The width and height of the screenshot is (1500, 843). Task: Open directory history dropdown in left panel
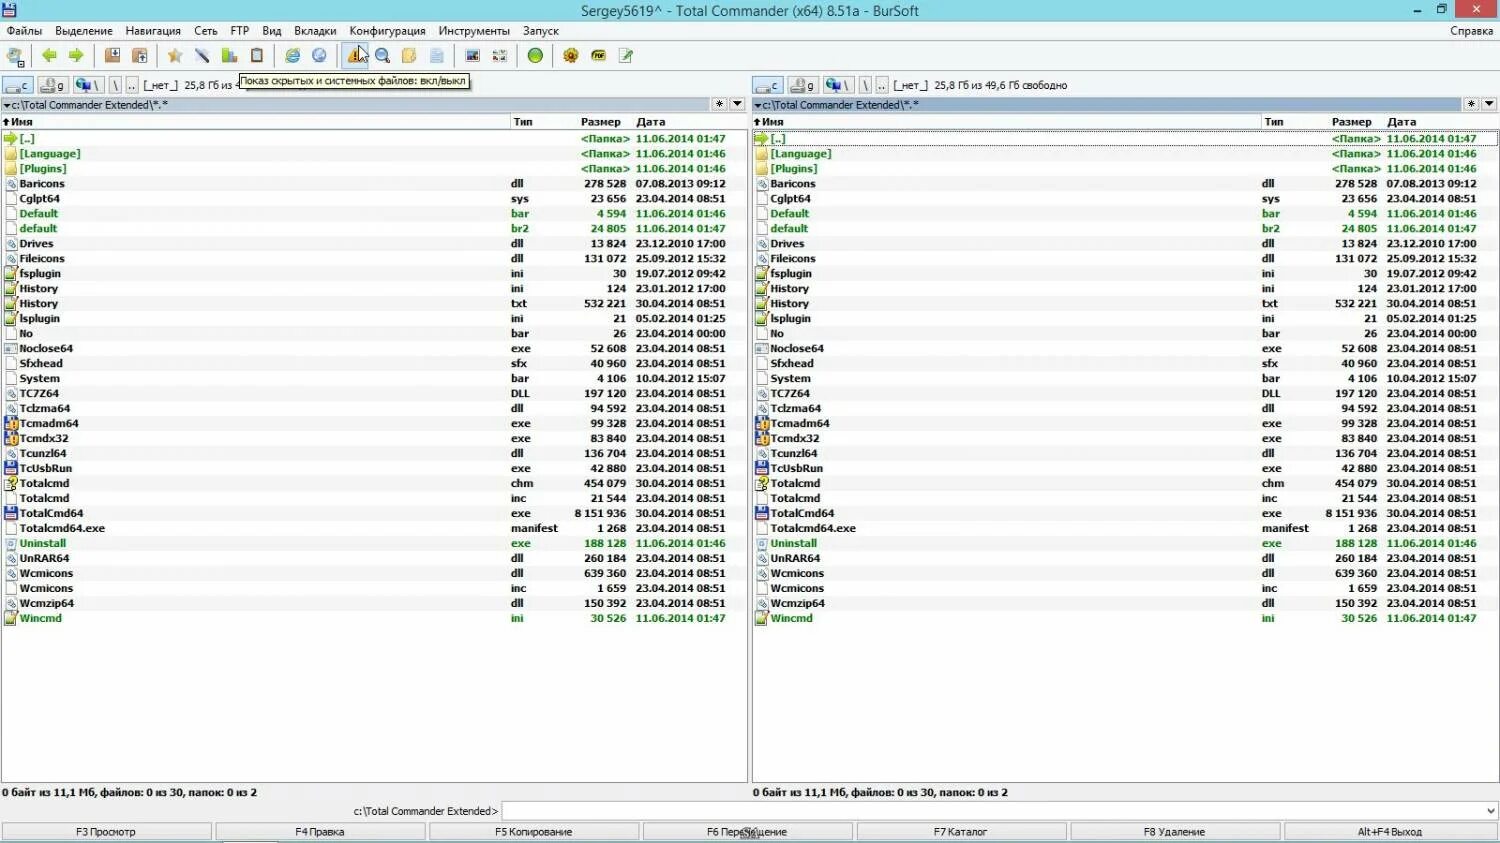[x=737, y=104]
